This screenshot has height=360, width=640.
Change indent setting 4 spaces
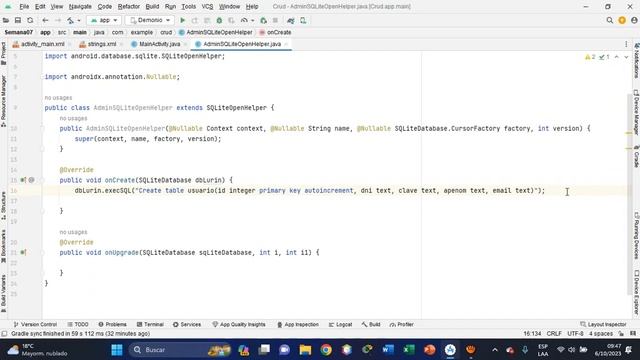[x=600, y=334]
